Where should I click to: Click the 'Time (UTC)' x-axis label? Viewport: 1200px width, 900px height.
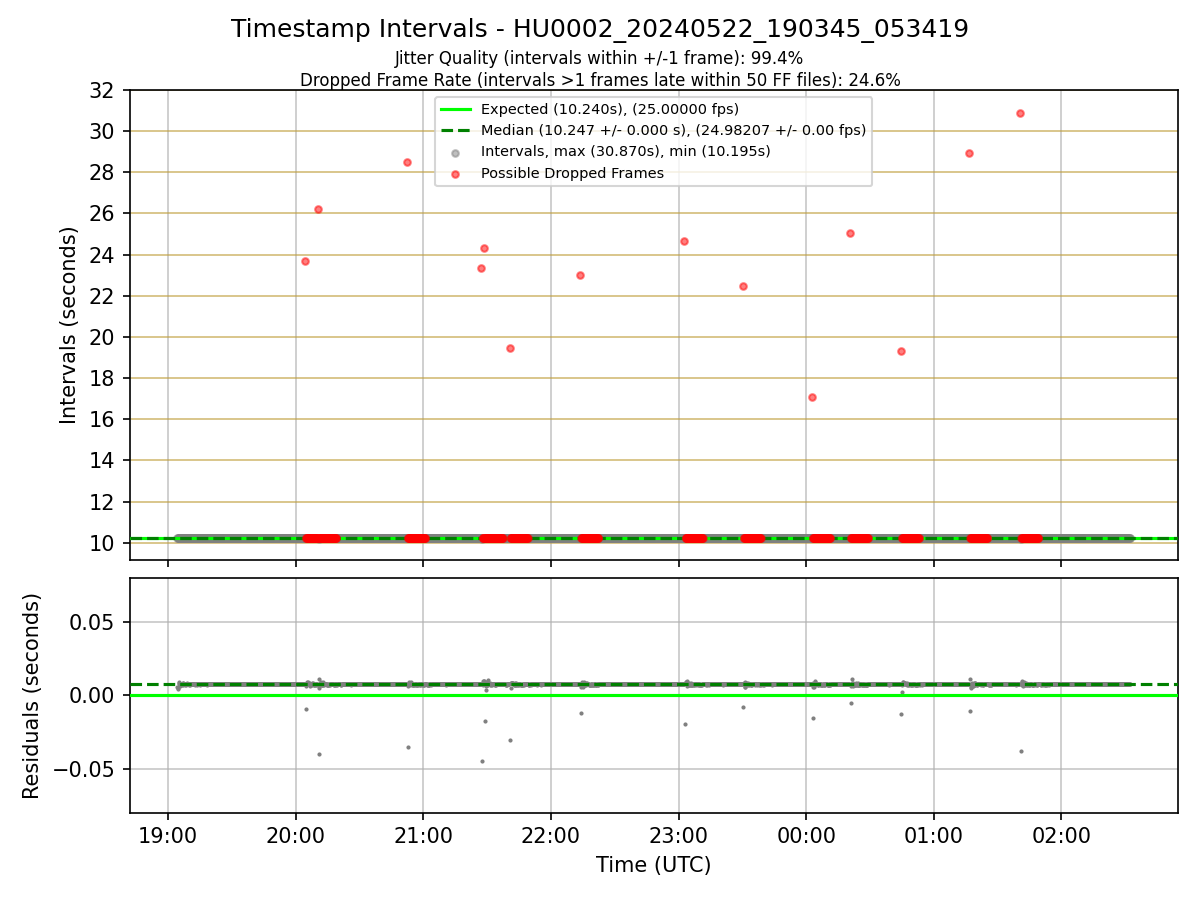[x=653, y=865]
